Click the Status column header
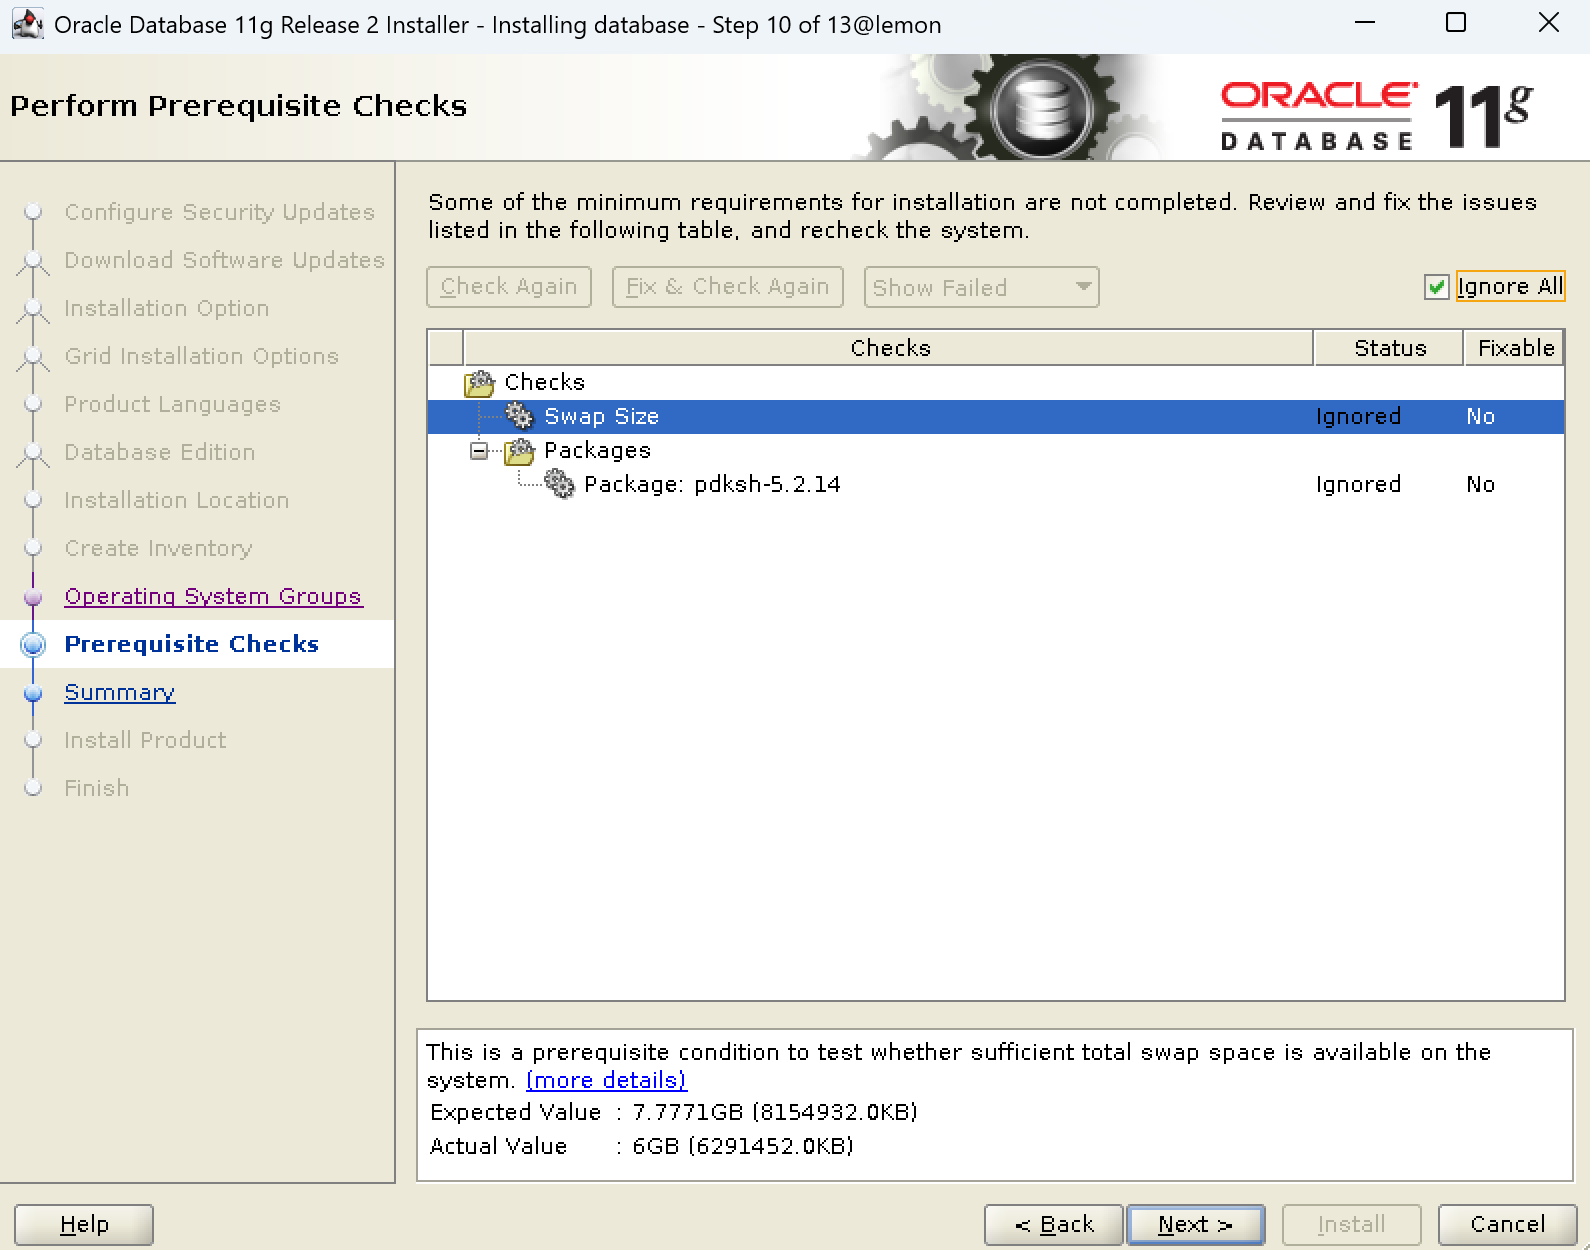 pos(1390,348)
